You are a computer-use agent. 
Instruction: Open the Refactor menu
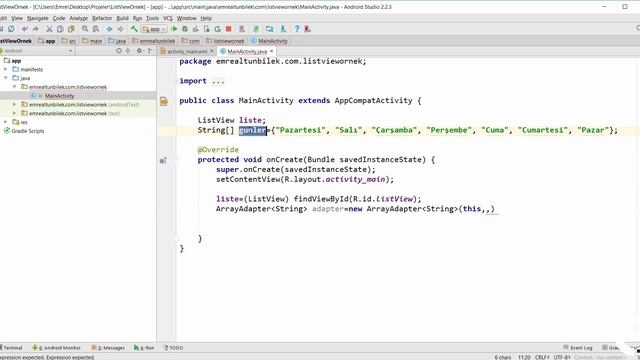[x=102, y=18]
